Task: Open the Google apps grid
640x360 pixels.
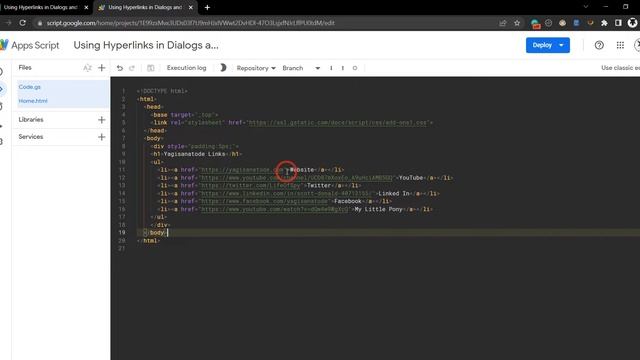Action: 620,45
